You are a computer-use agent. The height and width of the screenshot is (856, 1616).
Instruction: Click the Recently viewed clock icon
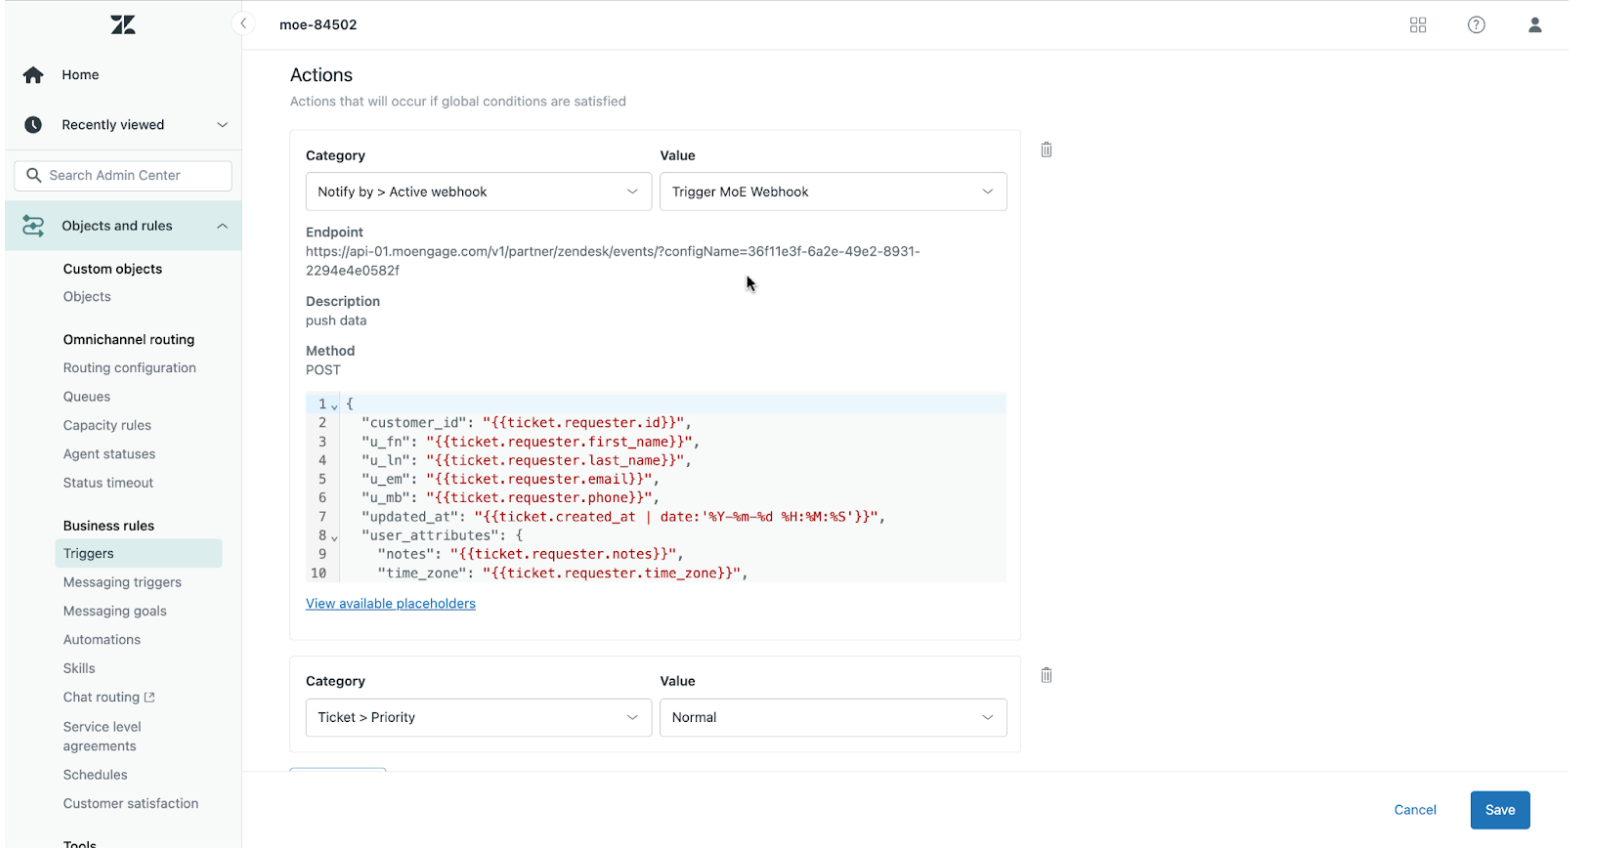pyautogui.click(x=33, y=125)
